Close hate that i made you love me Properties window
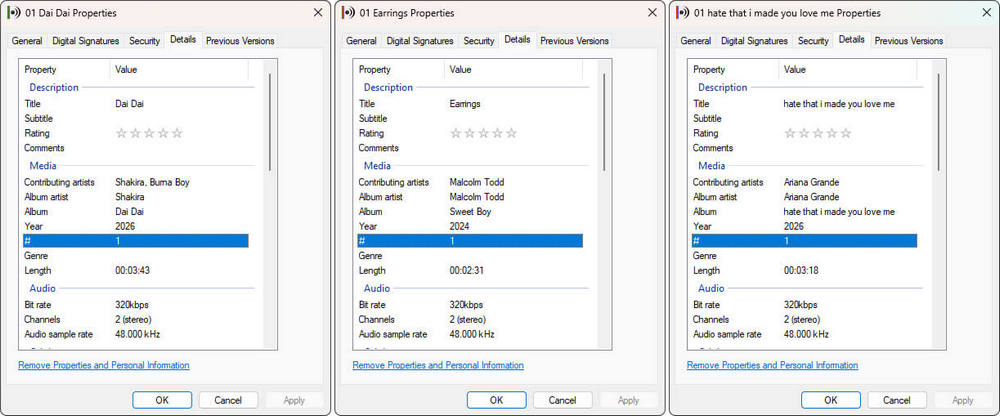 [986, 13]
